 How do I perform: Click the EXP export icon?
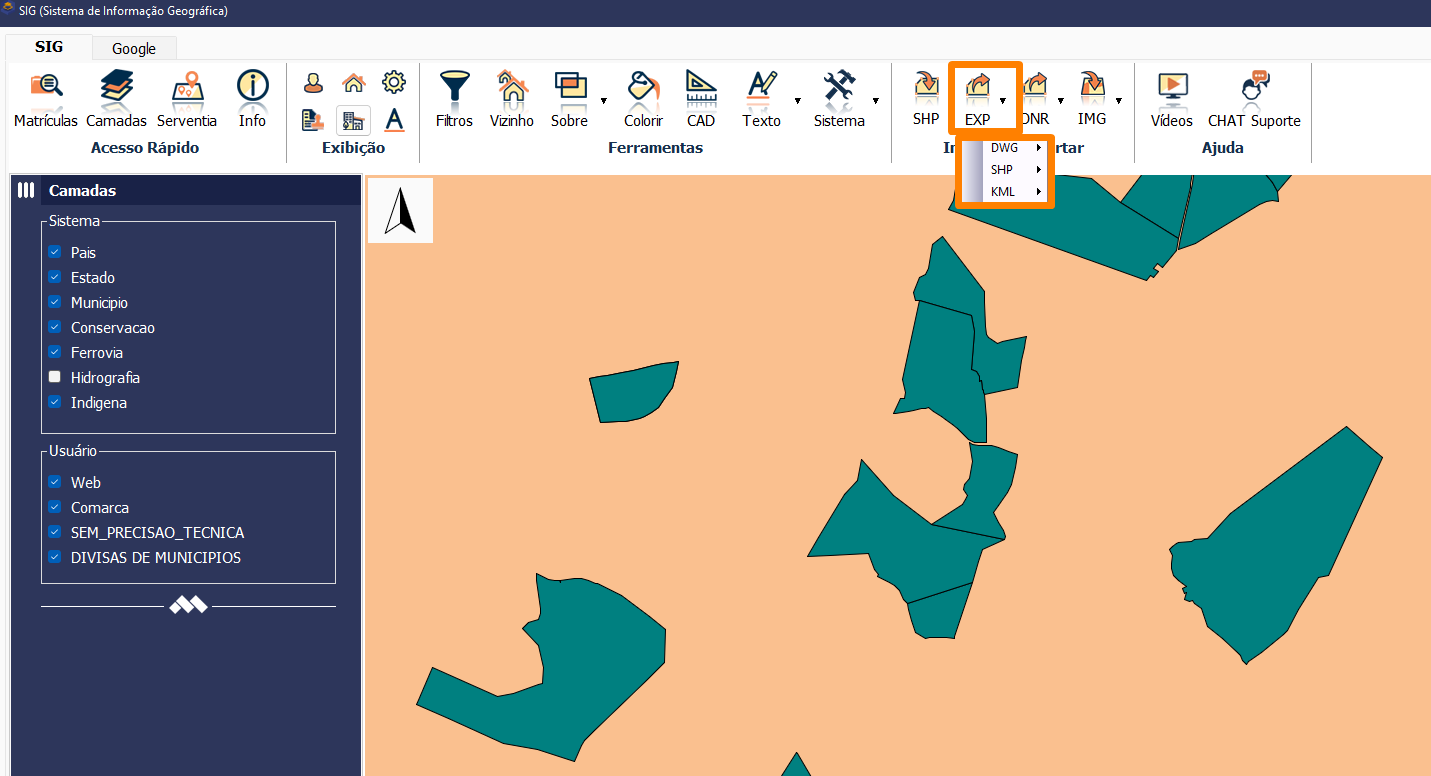click(x=977, y=98)
